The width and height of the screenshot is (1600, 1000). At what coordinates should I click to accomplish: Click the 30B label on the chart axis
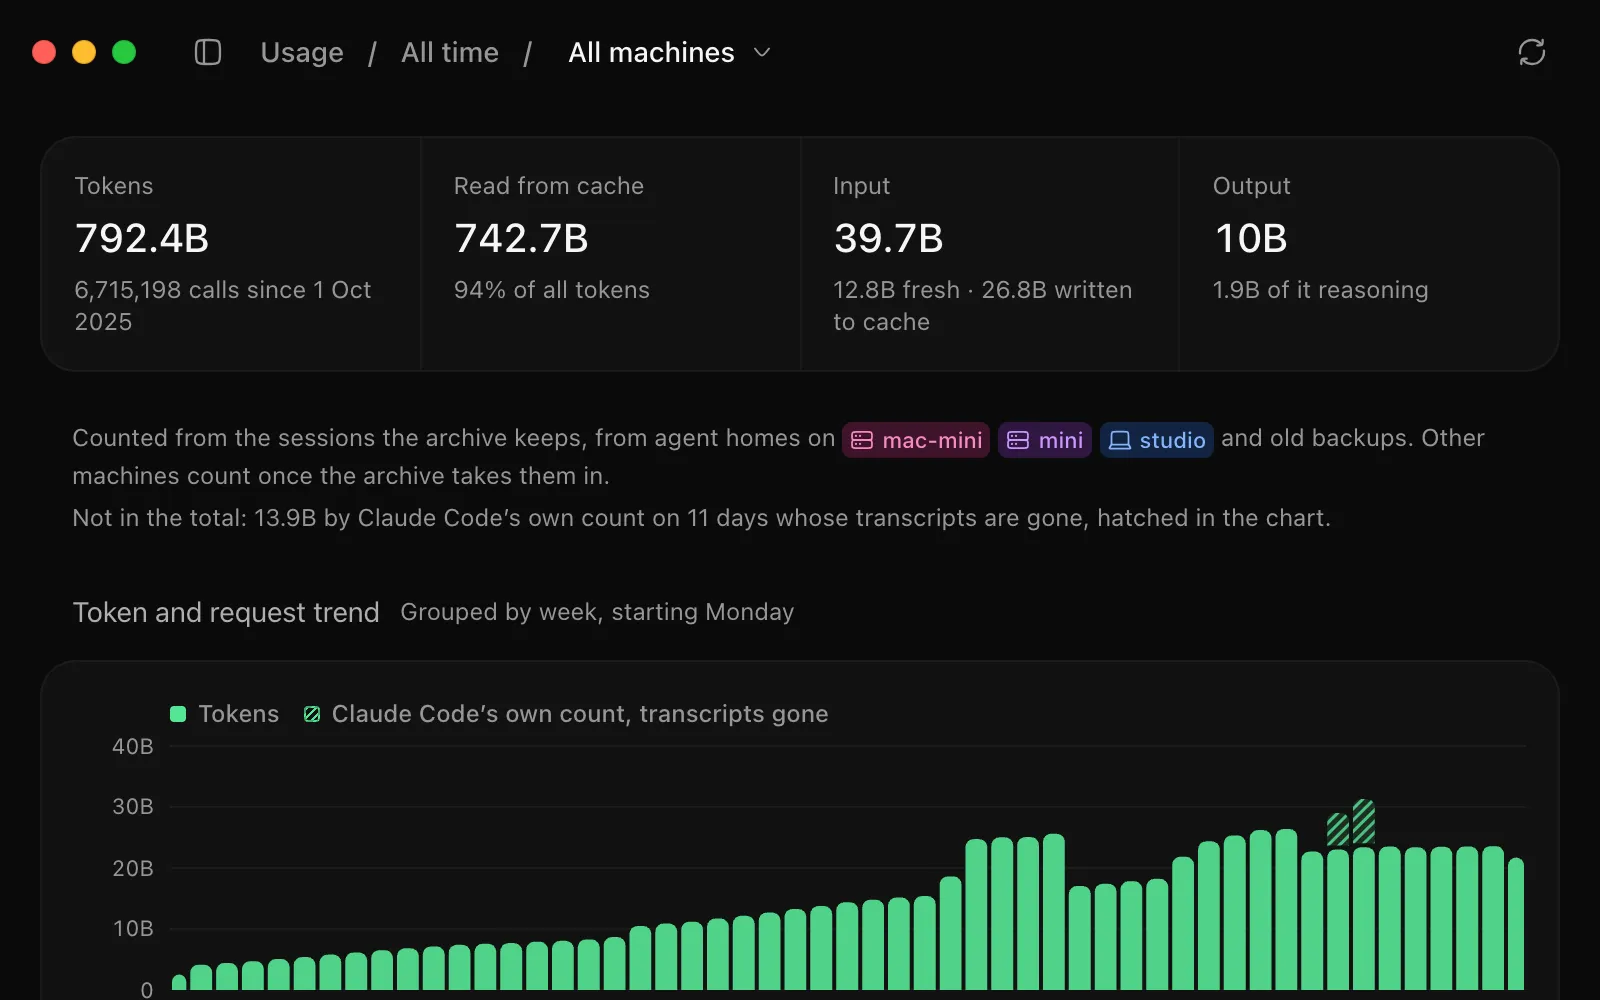pos(132,807)
